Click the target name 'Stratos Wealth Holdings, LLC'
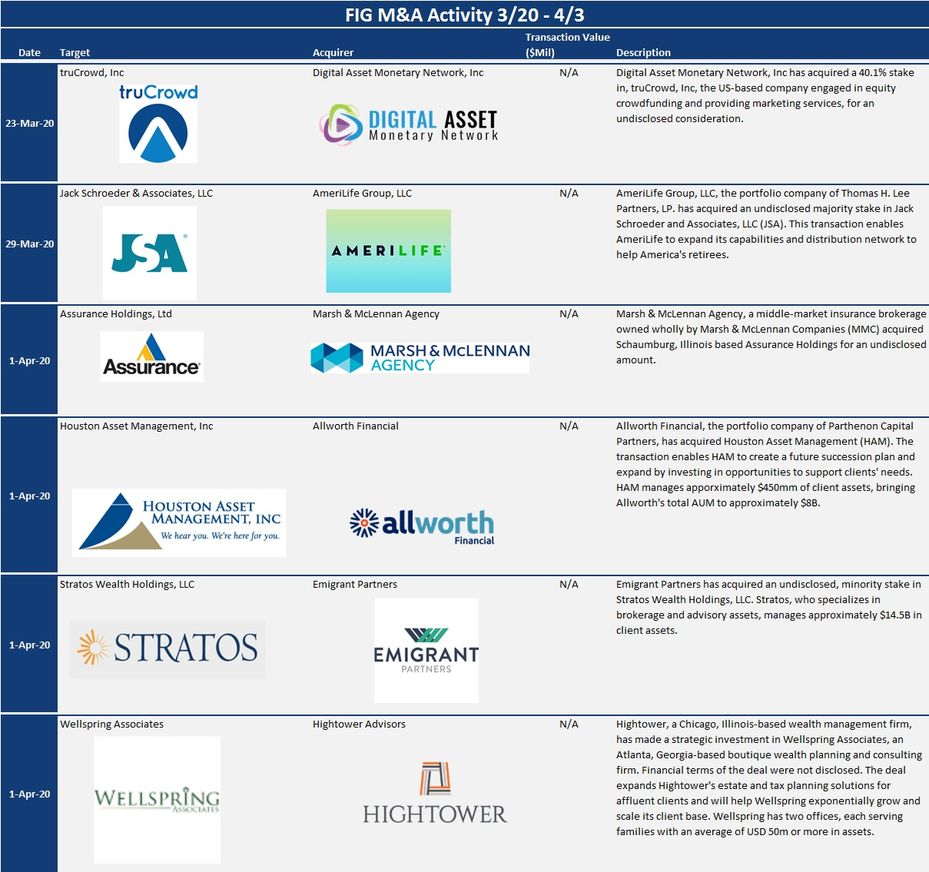Viewport: 929px width, 872px height. 127,584
